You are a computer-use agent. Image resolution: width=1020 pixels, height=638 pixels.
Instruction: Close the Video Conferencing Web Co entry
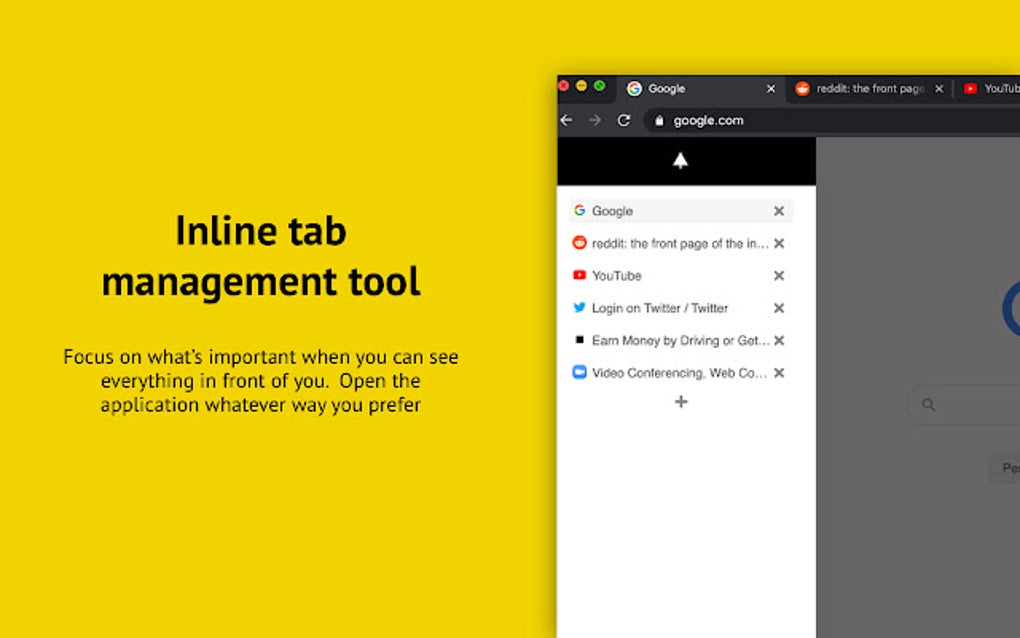(779, 372)
